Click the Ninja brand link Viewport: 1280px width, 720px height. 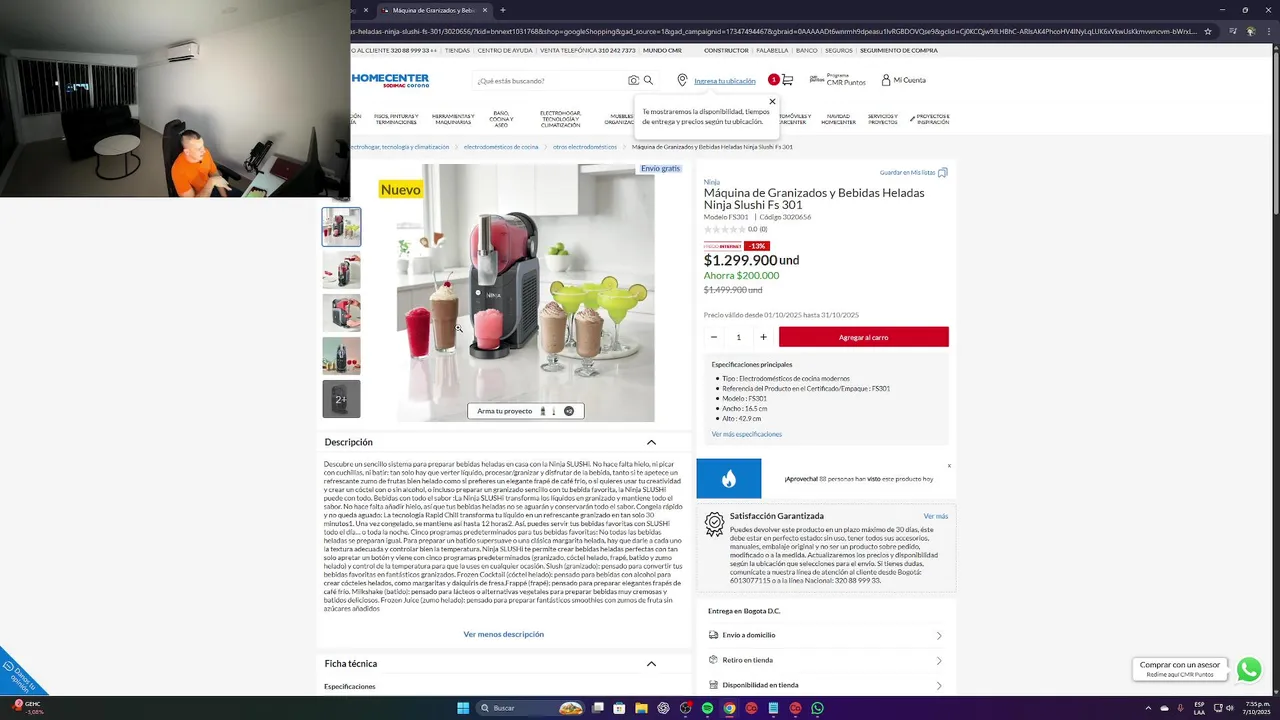711,182
